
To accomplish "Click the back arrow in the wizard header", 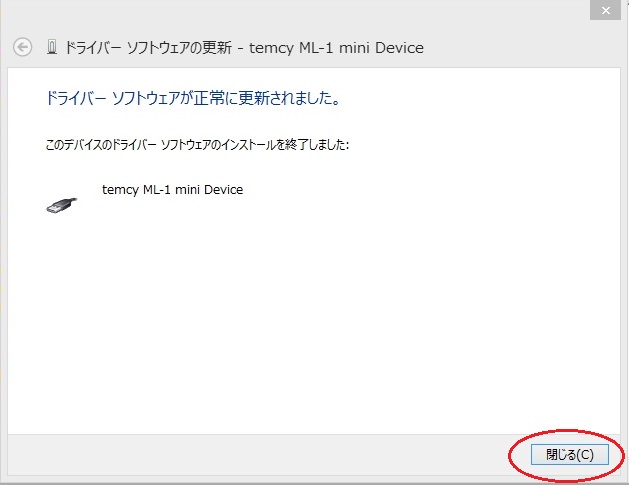I will (x=22, y=47).
